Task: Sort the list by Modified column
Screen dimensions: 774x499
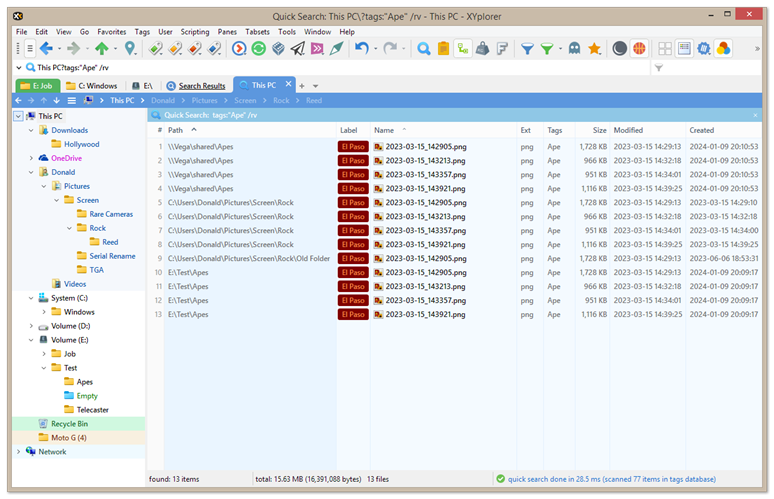Action: 629,130
